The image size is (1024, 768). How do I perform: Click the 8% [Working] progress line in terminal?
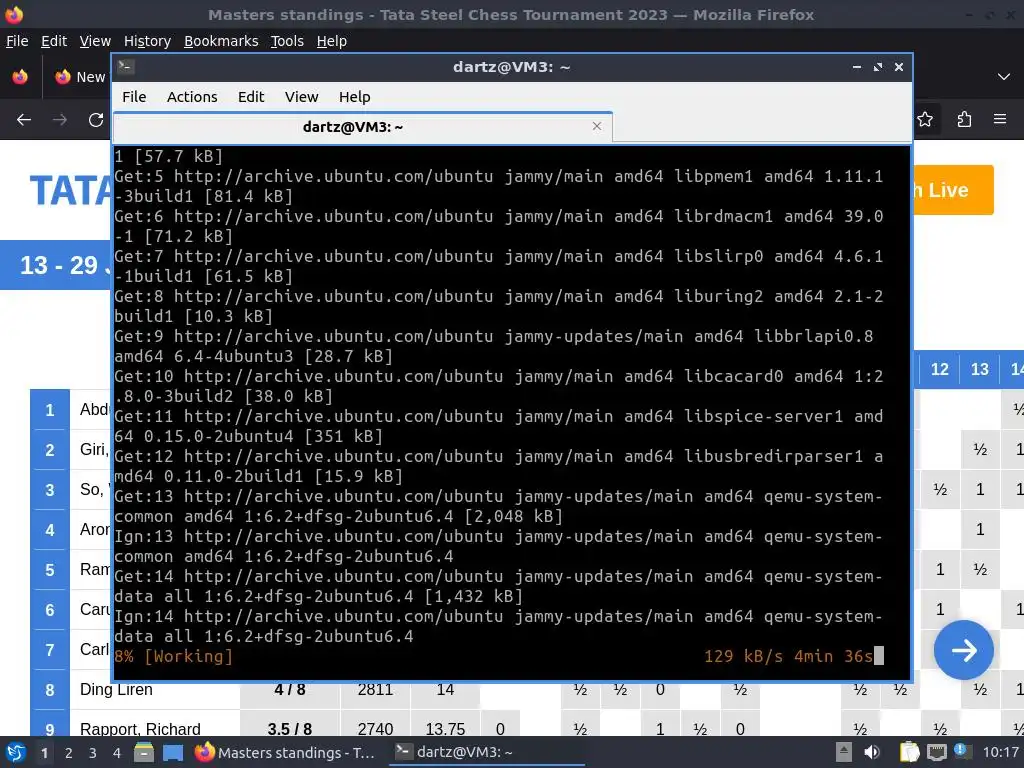pyautogui.click(x=174, y=656)
